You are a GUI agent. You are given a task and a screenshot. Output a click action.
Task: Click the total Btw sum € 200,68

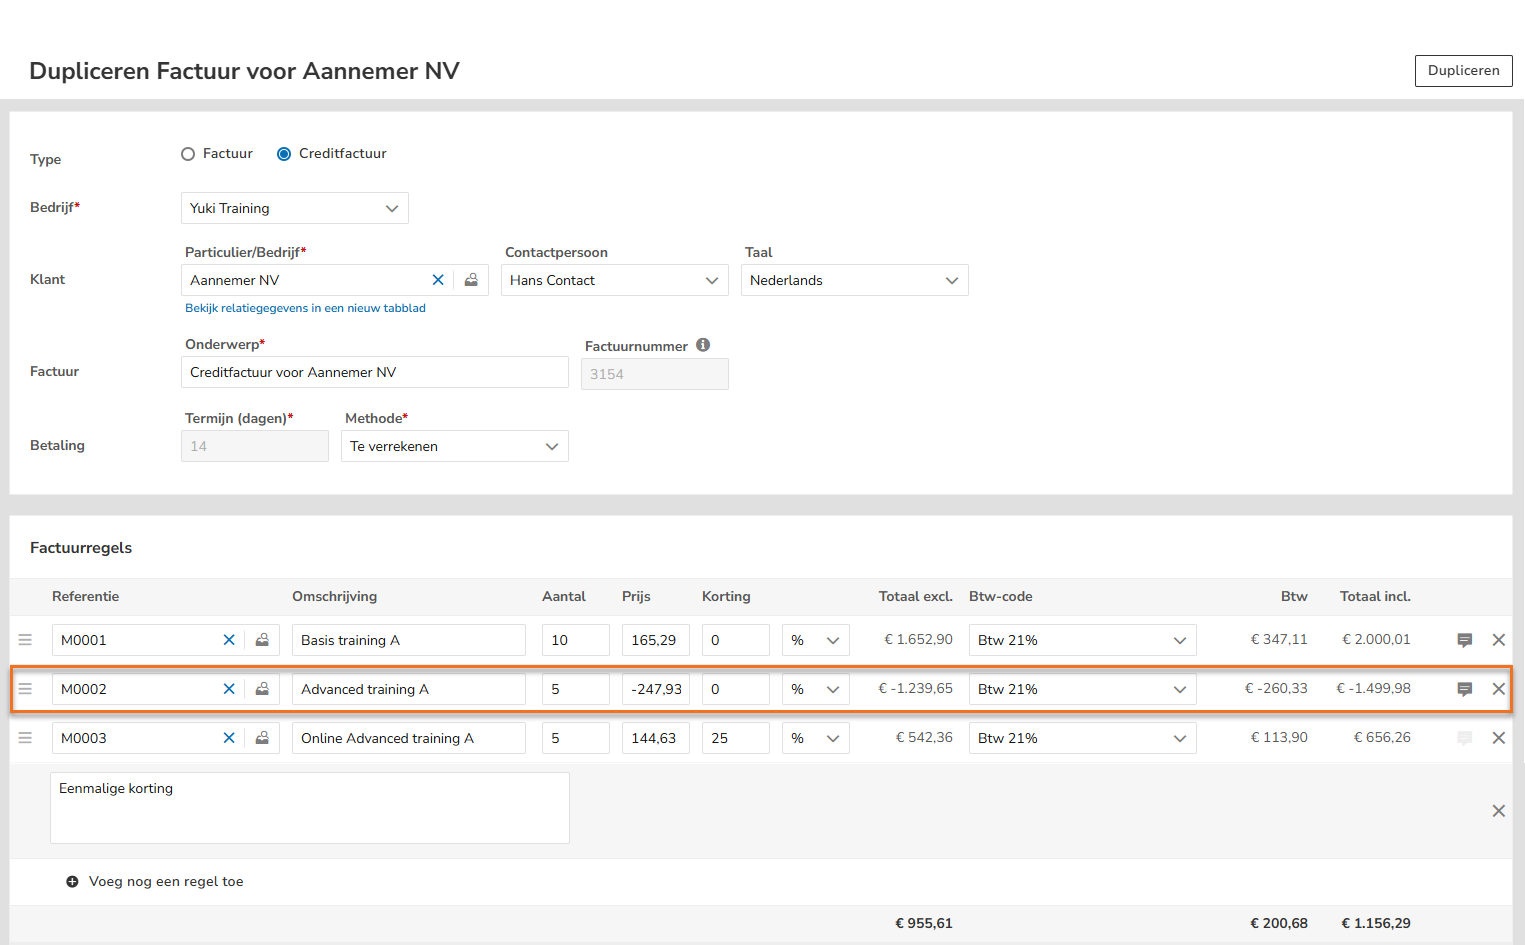pyautogui.click(x=1279, y=924)
